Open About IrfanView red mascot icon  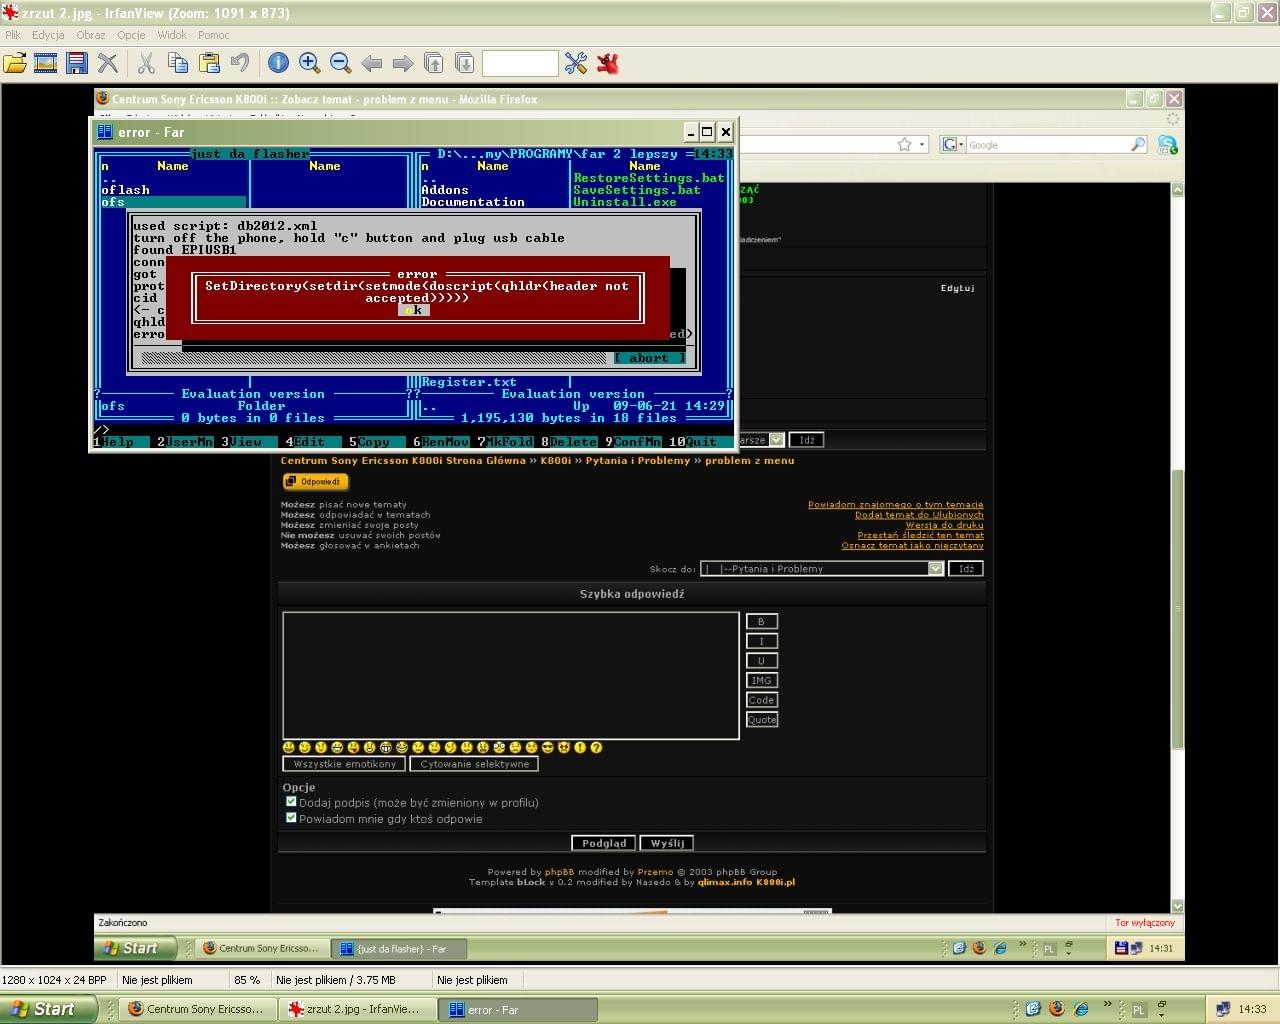(607, 63)
